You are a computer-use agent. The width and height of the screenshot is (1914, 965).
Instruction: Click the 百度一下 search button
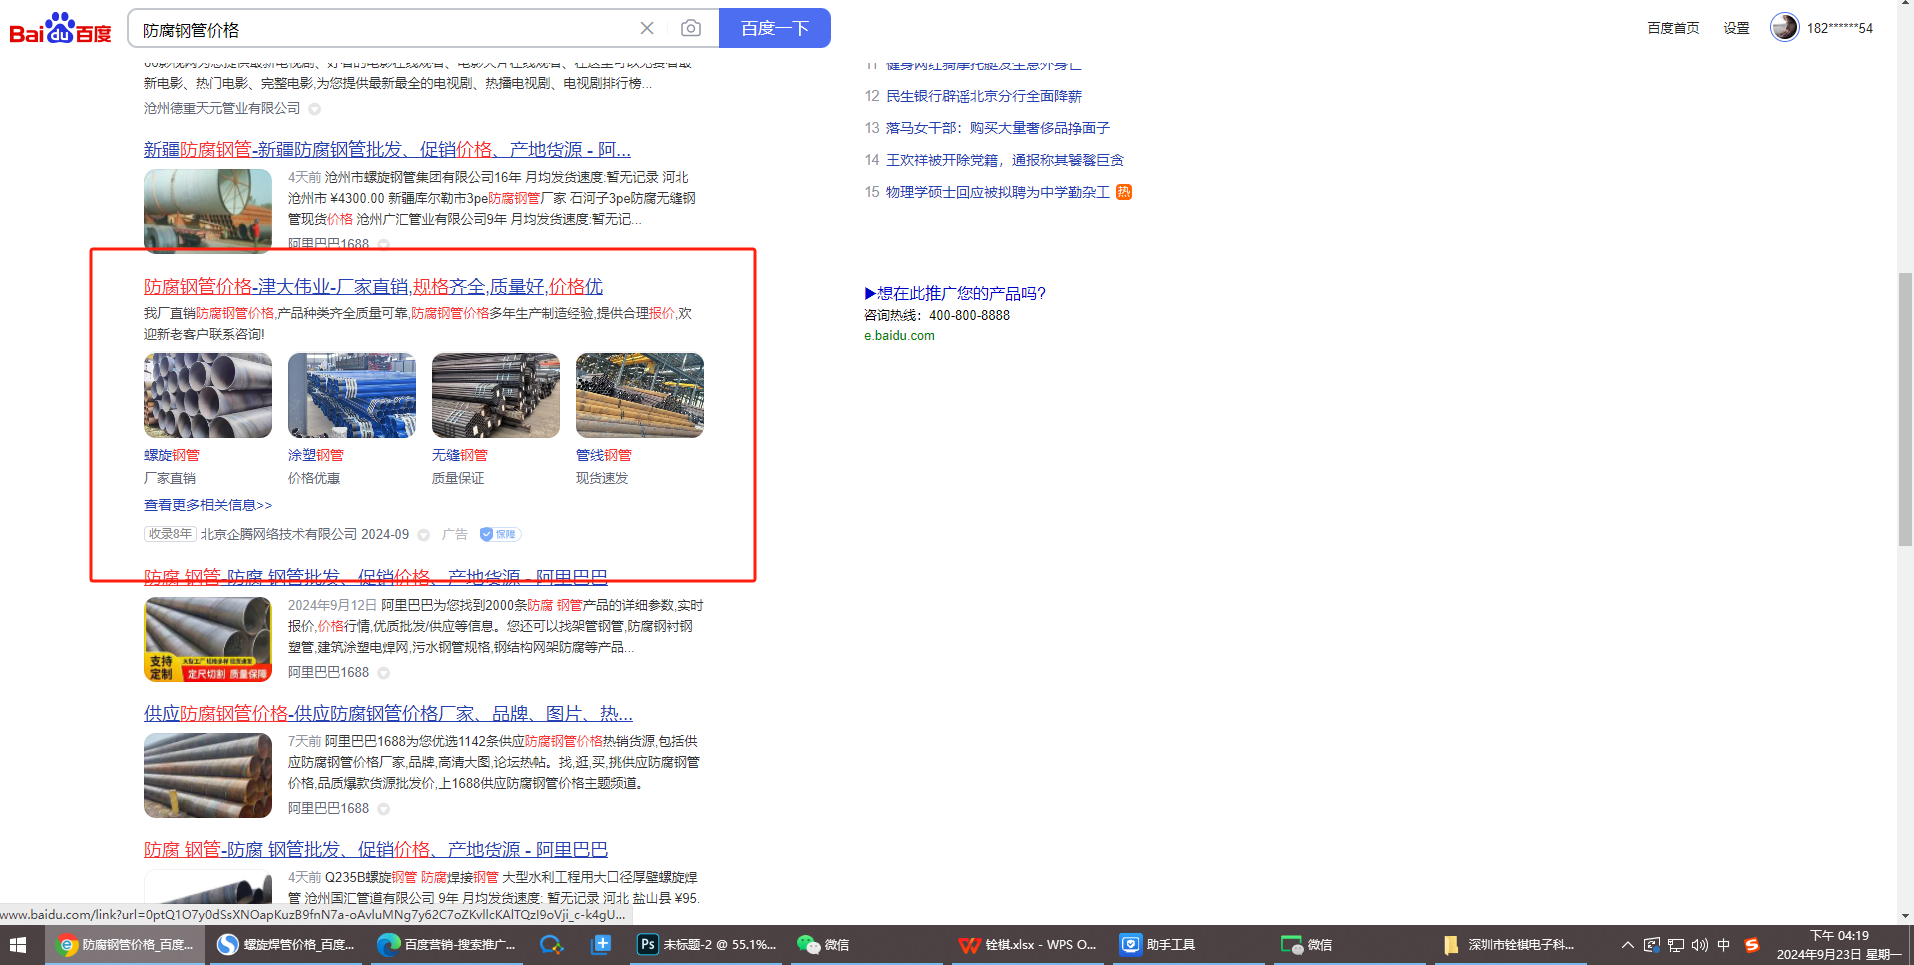tap(775, 28)
